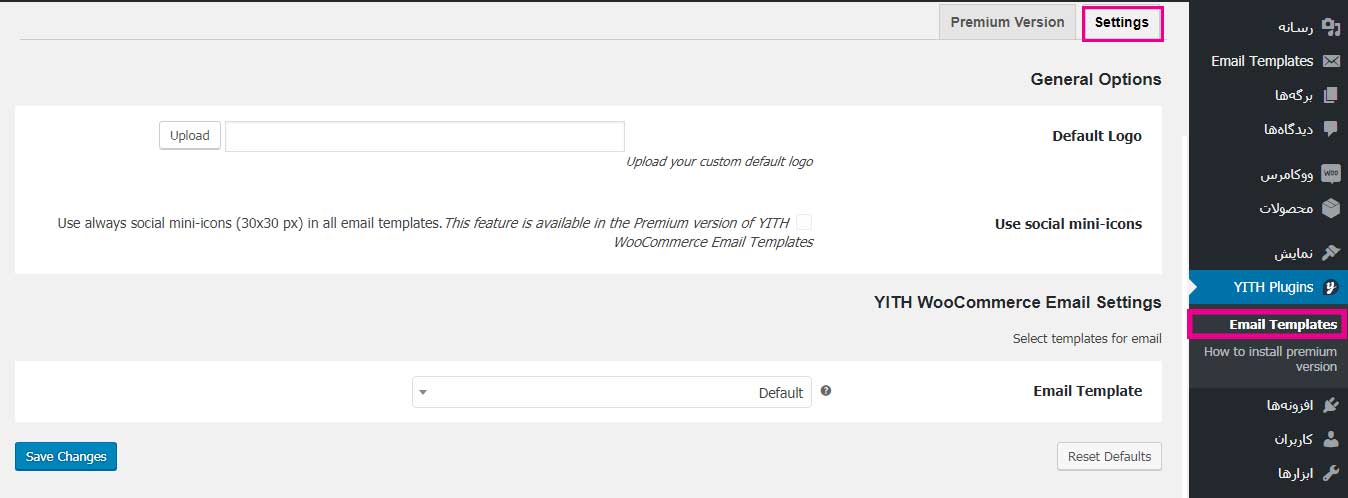Click the appearance brush icon (نمایش)
This screenshot has width=1348, height=498.
[x=1330, y=253]
